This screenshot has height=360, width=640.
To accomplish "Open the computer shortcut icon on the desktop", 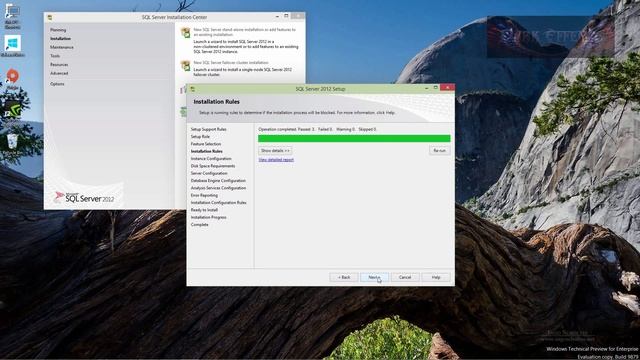I will [x=12, y=12].
